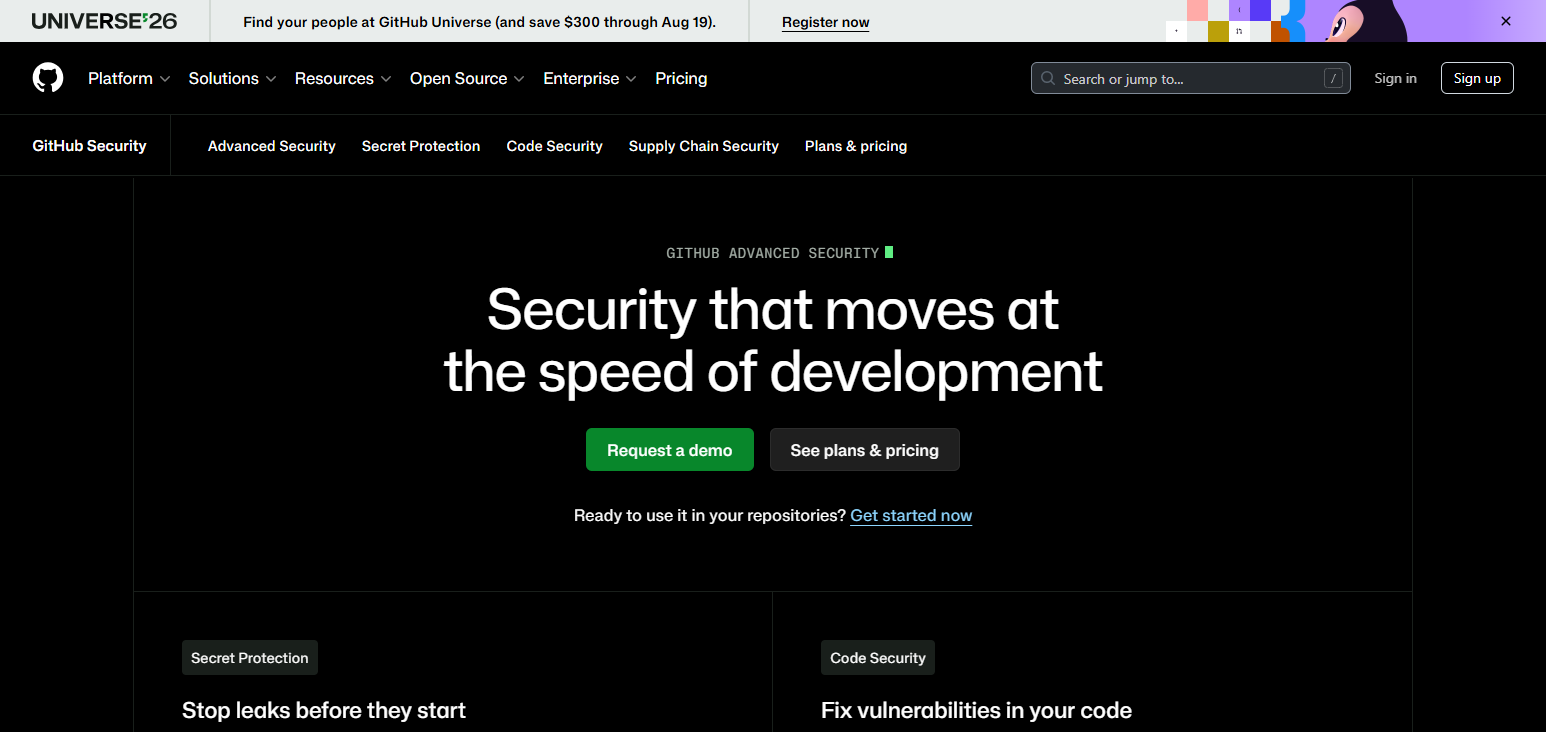Go to Advanced Security tab

click(x=272, y=146)
